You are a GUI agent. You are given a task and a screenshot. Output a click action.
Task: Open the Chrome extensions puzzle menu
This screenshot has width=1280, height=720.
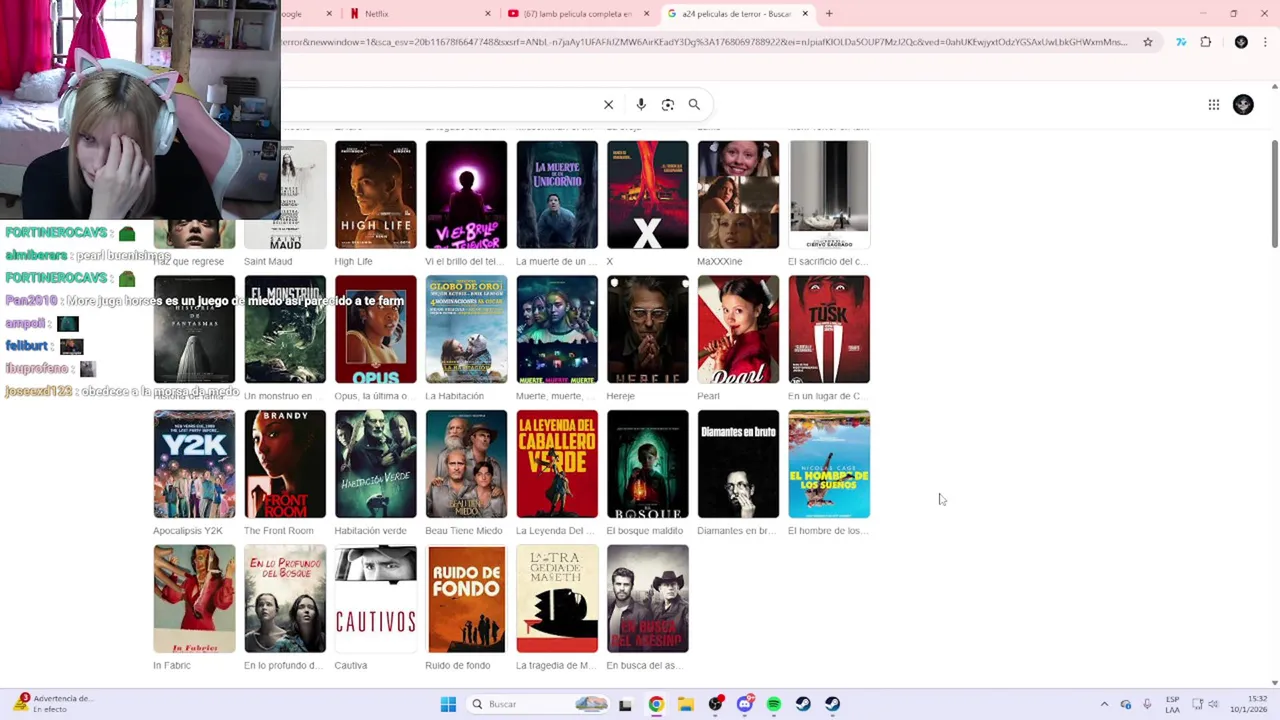click(x=1205, y=42)
